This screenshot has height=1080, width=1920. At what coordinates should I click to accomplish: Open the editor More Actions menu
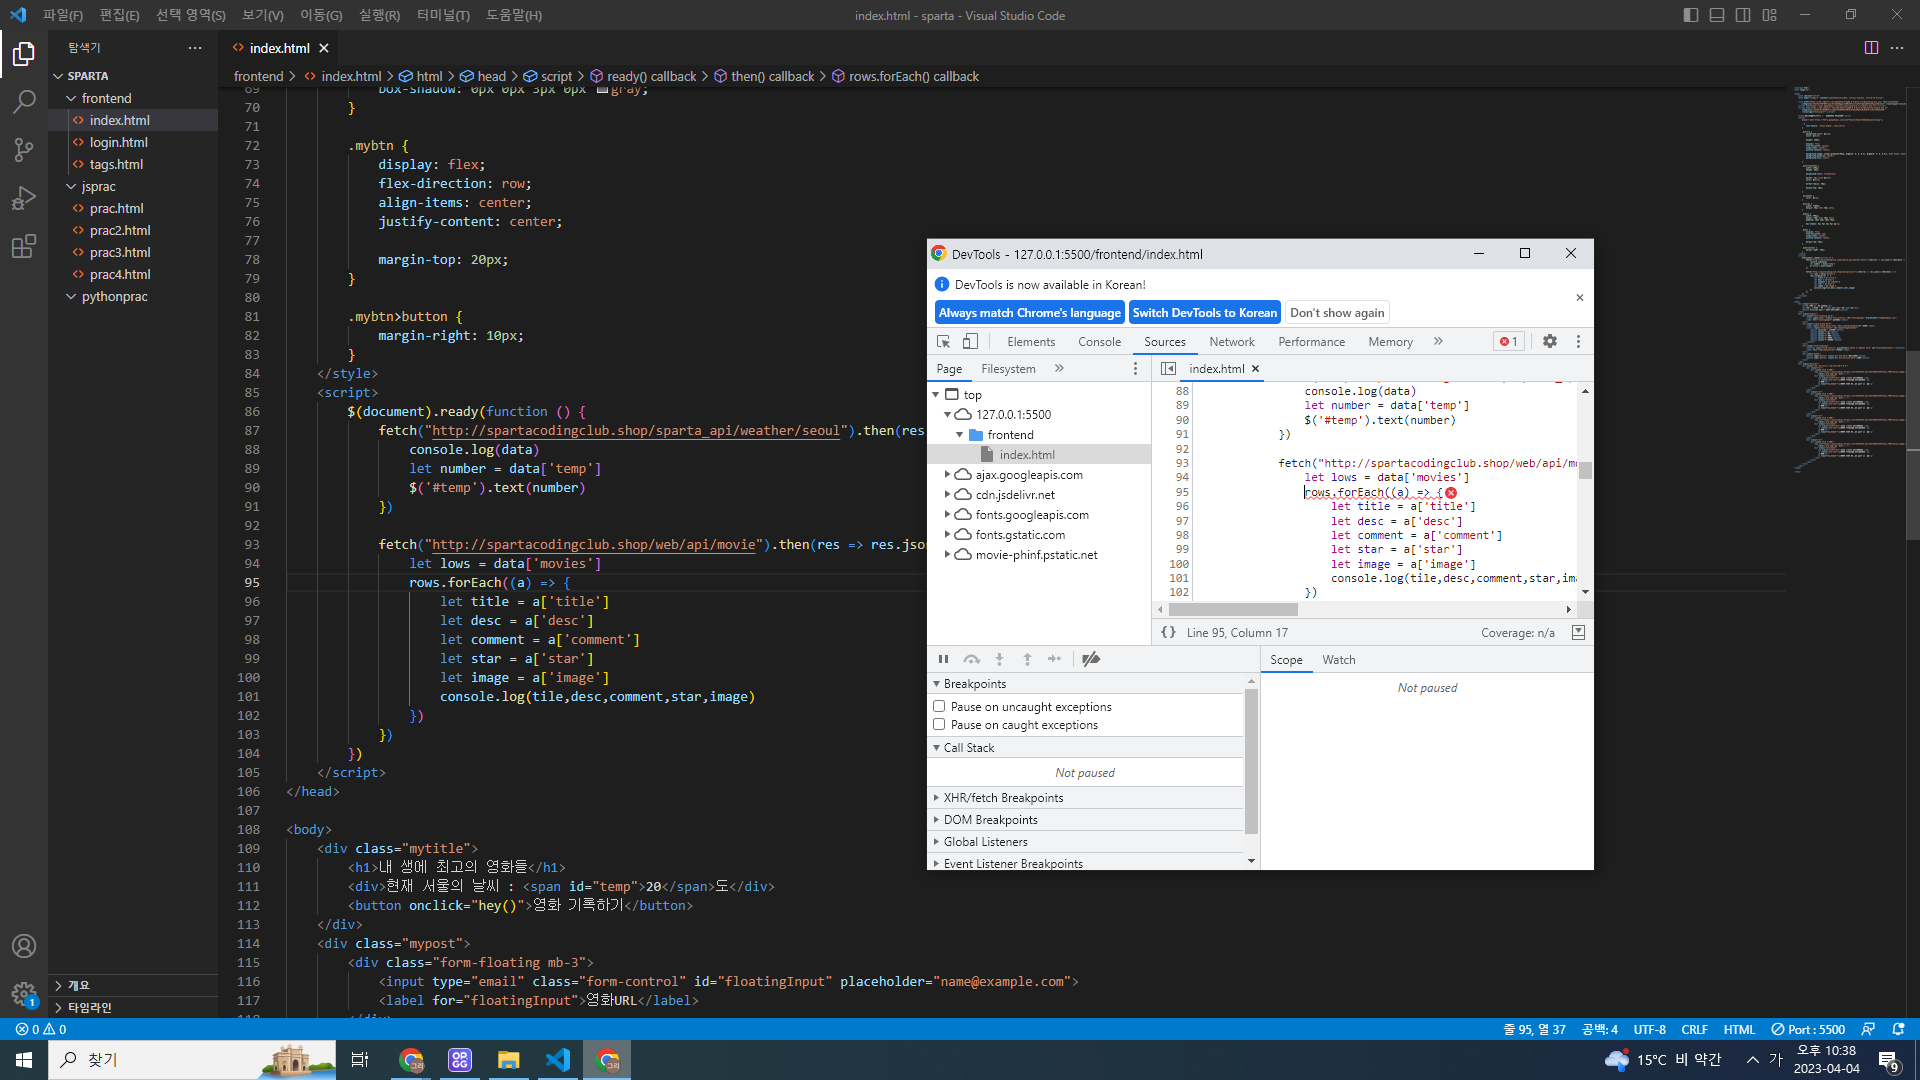(1897, 48)
